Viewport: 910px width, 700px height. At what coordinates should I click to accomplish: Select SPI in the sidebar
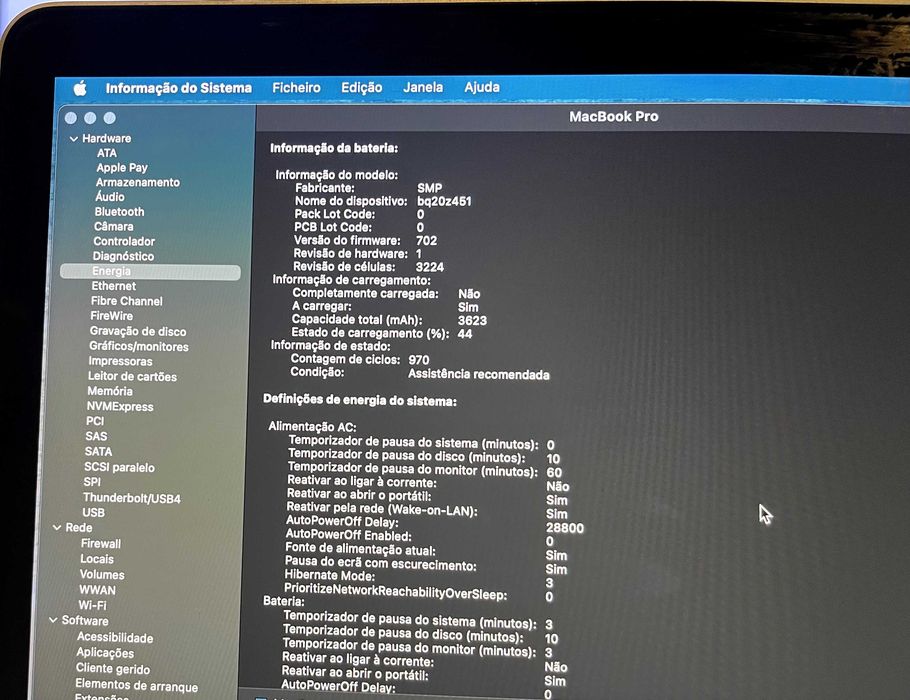[x=92, y=482]
